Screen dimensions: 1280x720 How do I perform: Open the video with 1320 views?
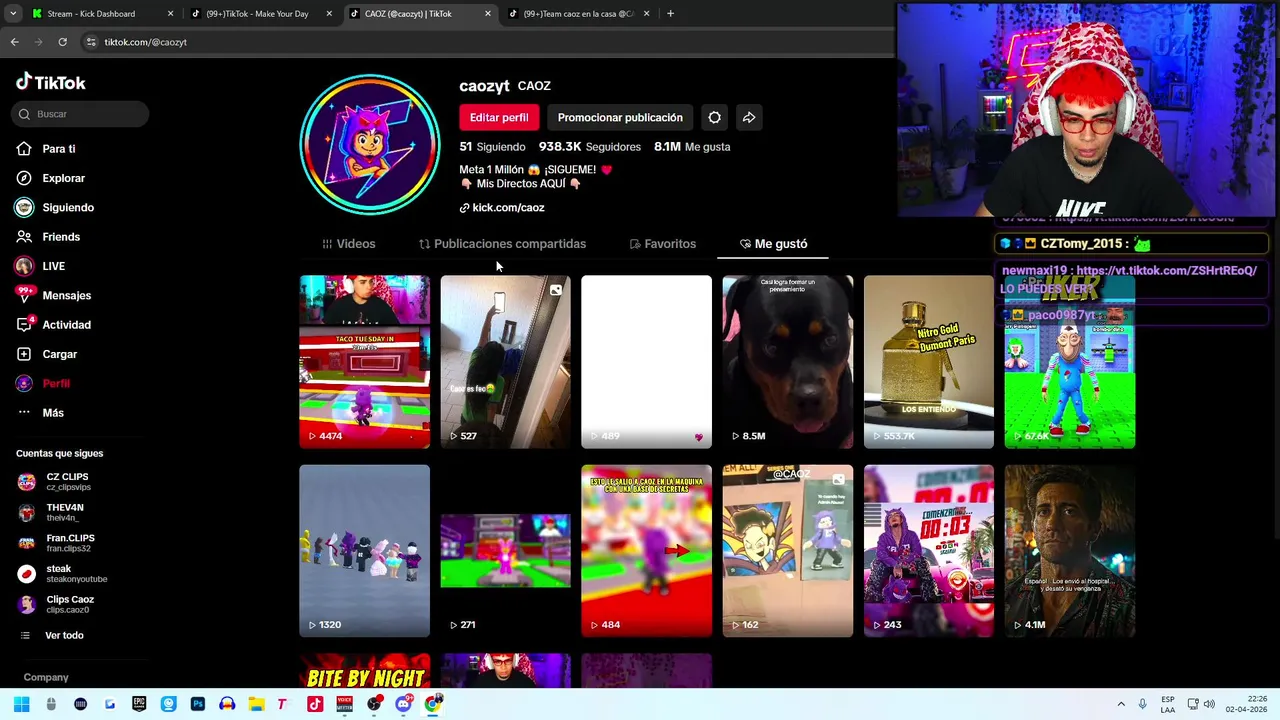coord(365,551)
